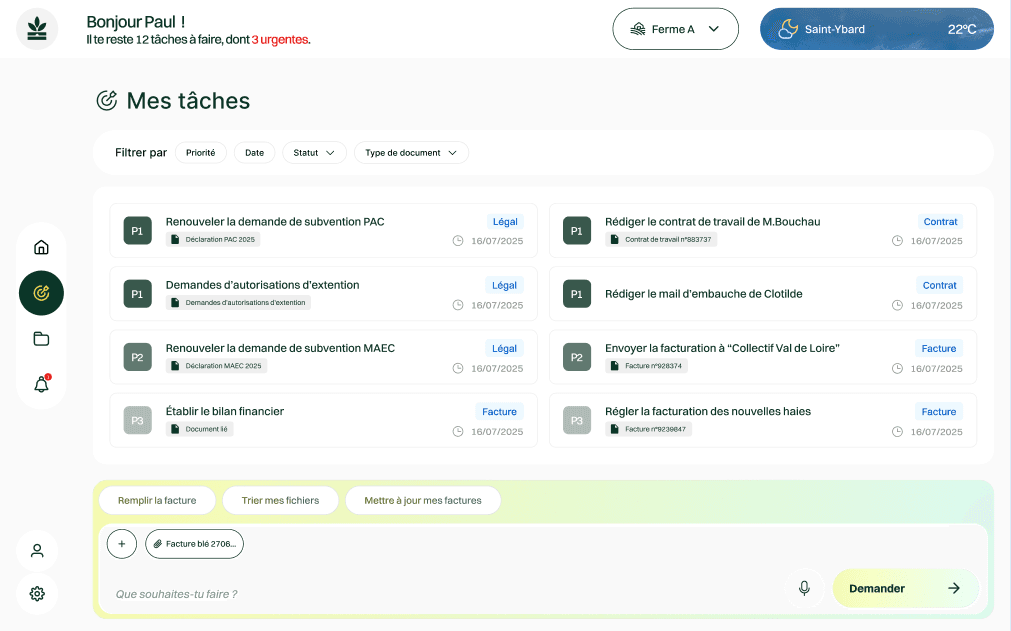Viewport: 1011px width, 631px height.
Task: Open the folder icon in the sidebar
Action: [x=41, y=339]
